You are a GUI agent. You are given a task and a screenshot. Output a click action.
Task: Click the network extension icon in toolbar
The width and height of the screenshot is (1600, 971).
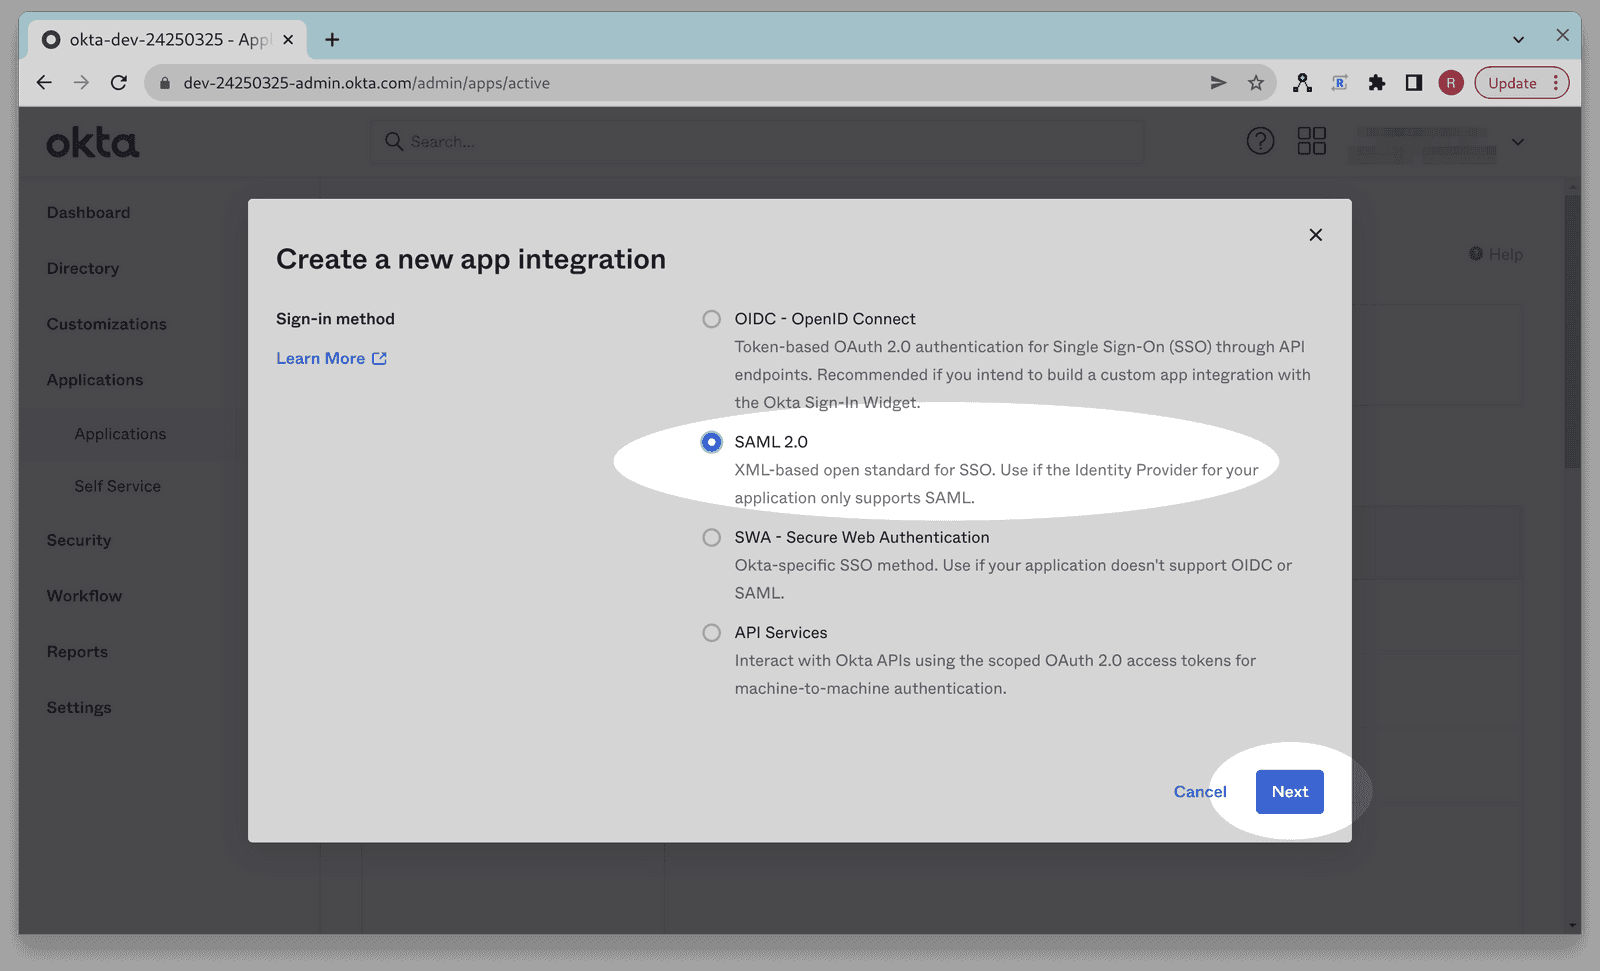click(x=1302, y=83)
